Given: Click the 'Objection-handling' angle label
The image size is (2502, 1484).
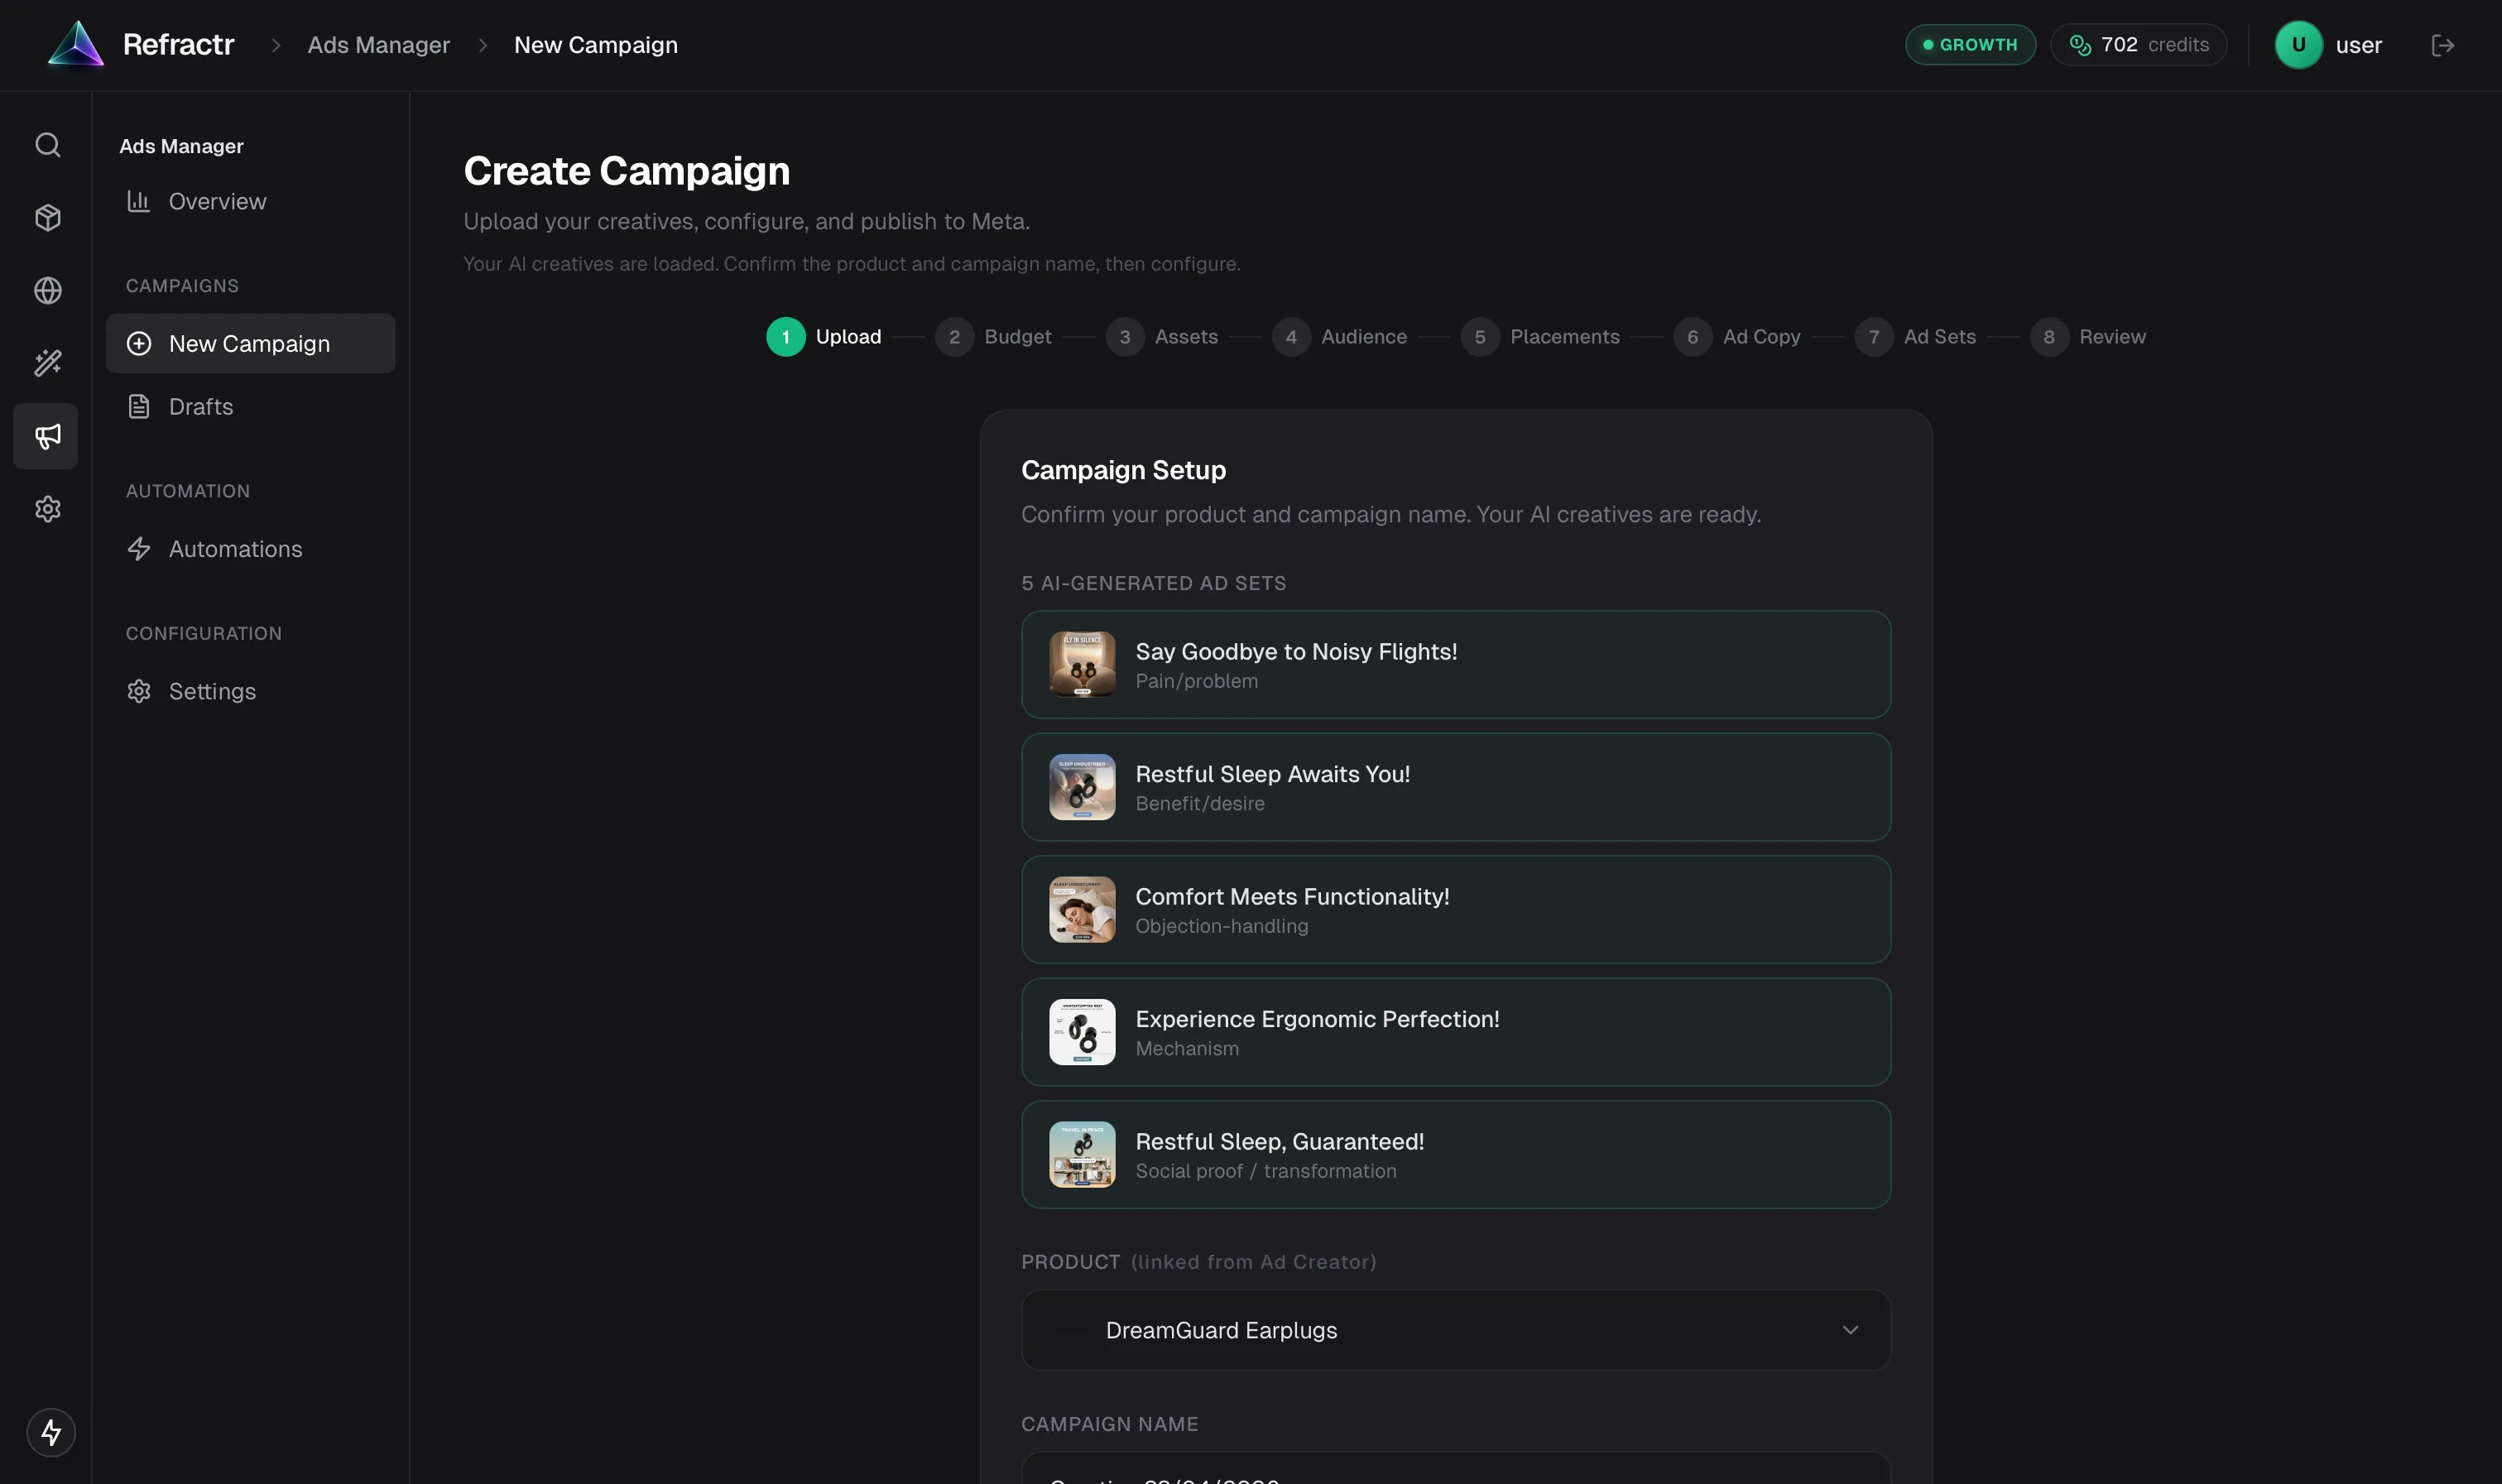Looking at the screenshot, I should click(x=1222, y=926).
